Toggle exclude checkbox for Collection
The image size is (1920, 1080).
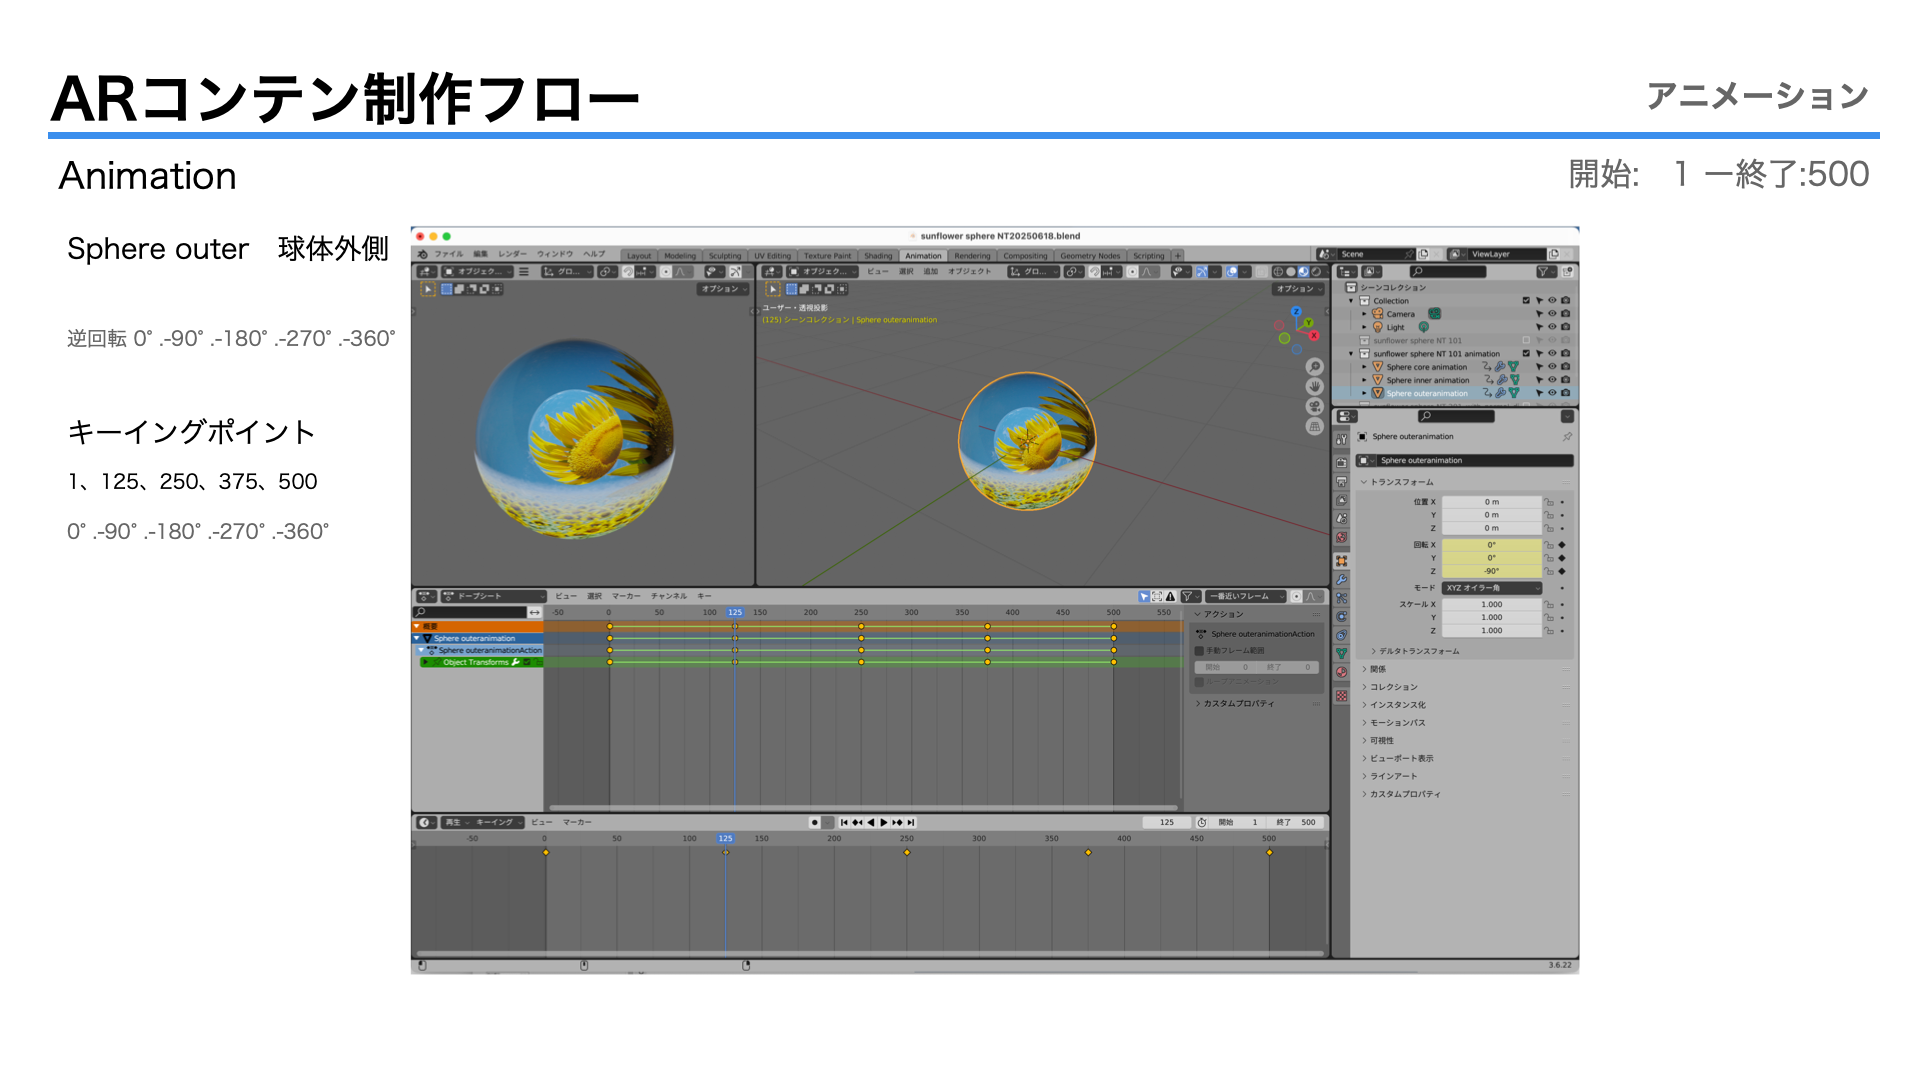[x=1526, y=301]
